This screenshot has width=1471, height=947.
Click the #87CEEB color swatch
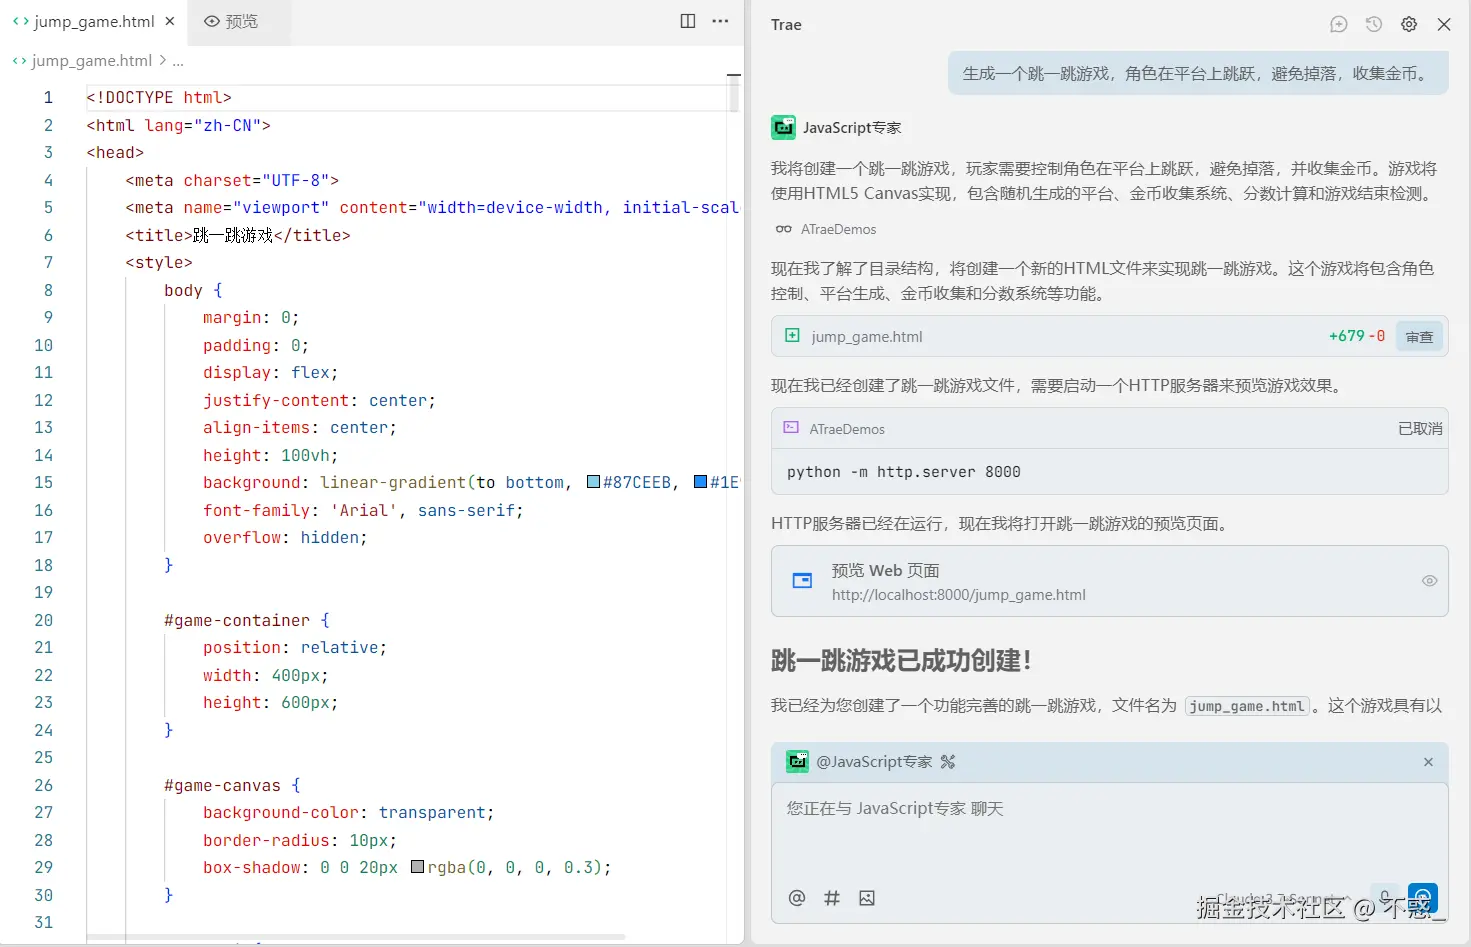pyautogui.click(x=593, y=482)
